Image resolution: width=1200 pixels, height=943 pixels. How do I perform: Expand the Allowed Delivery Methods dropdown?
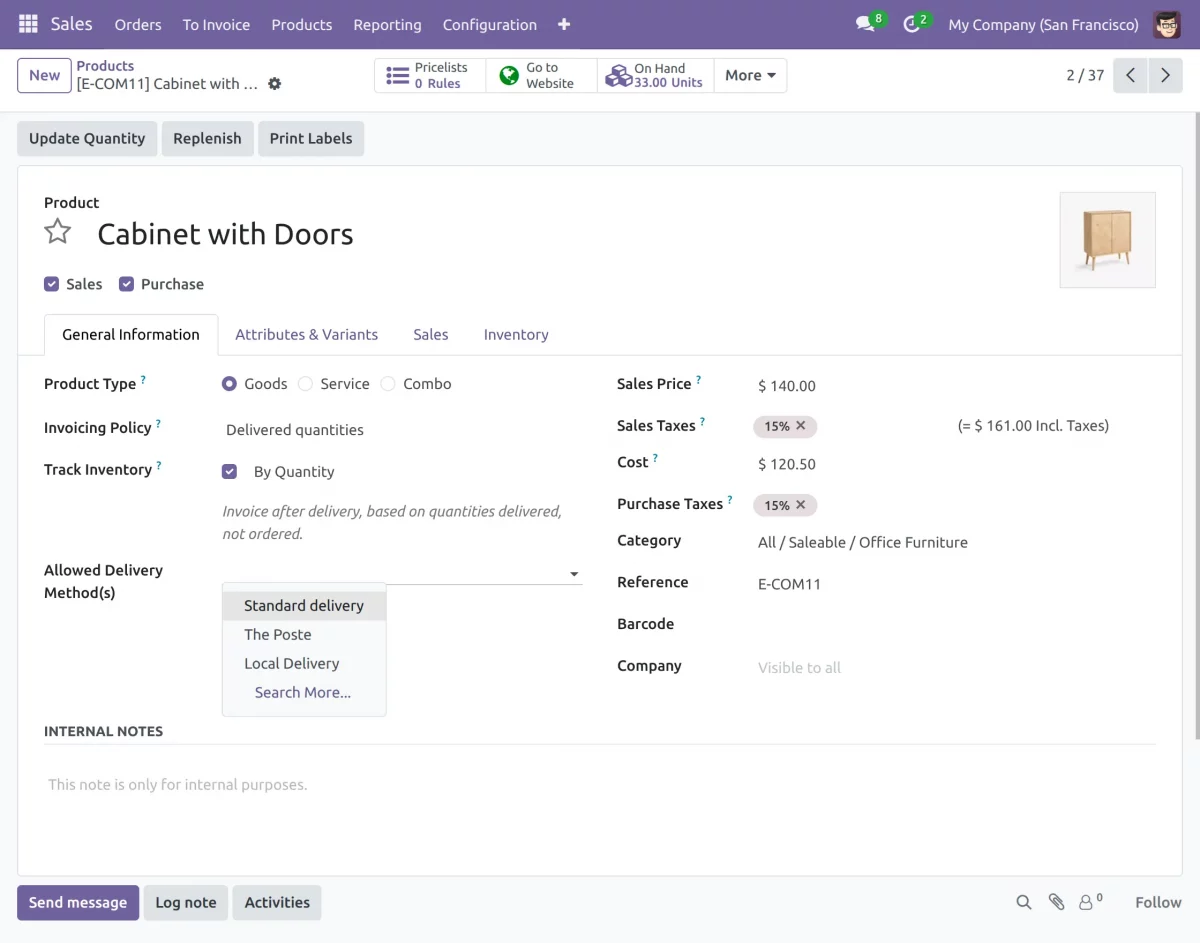click(573, 574)
